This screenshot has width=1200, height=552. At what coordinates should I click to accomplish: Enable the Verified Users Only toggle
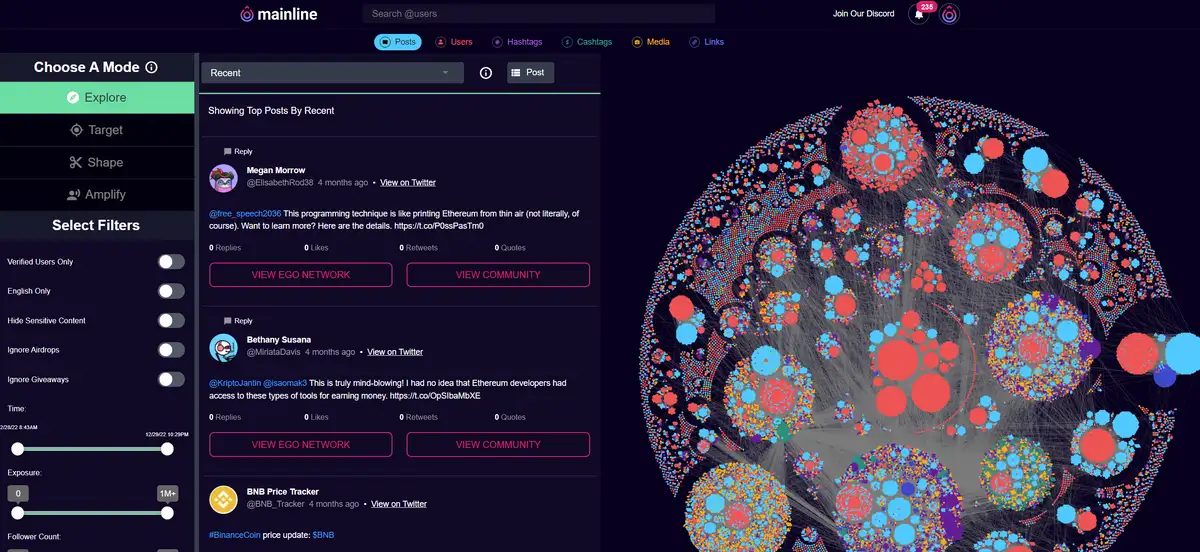pyautogui.click(x=171, y=262)
